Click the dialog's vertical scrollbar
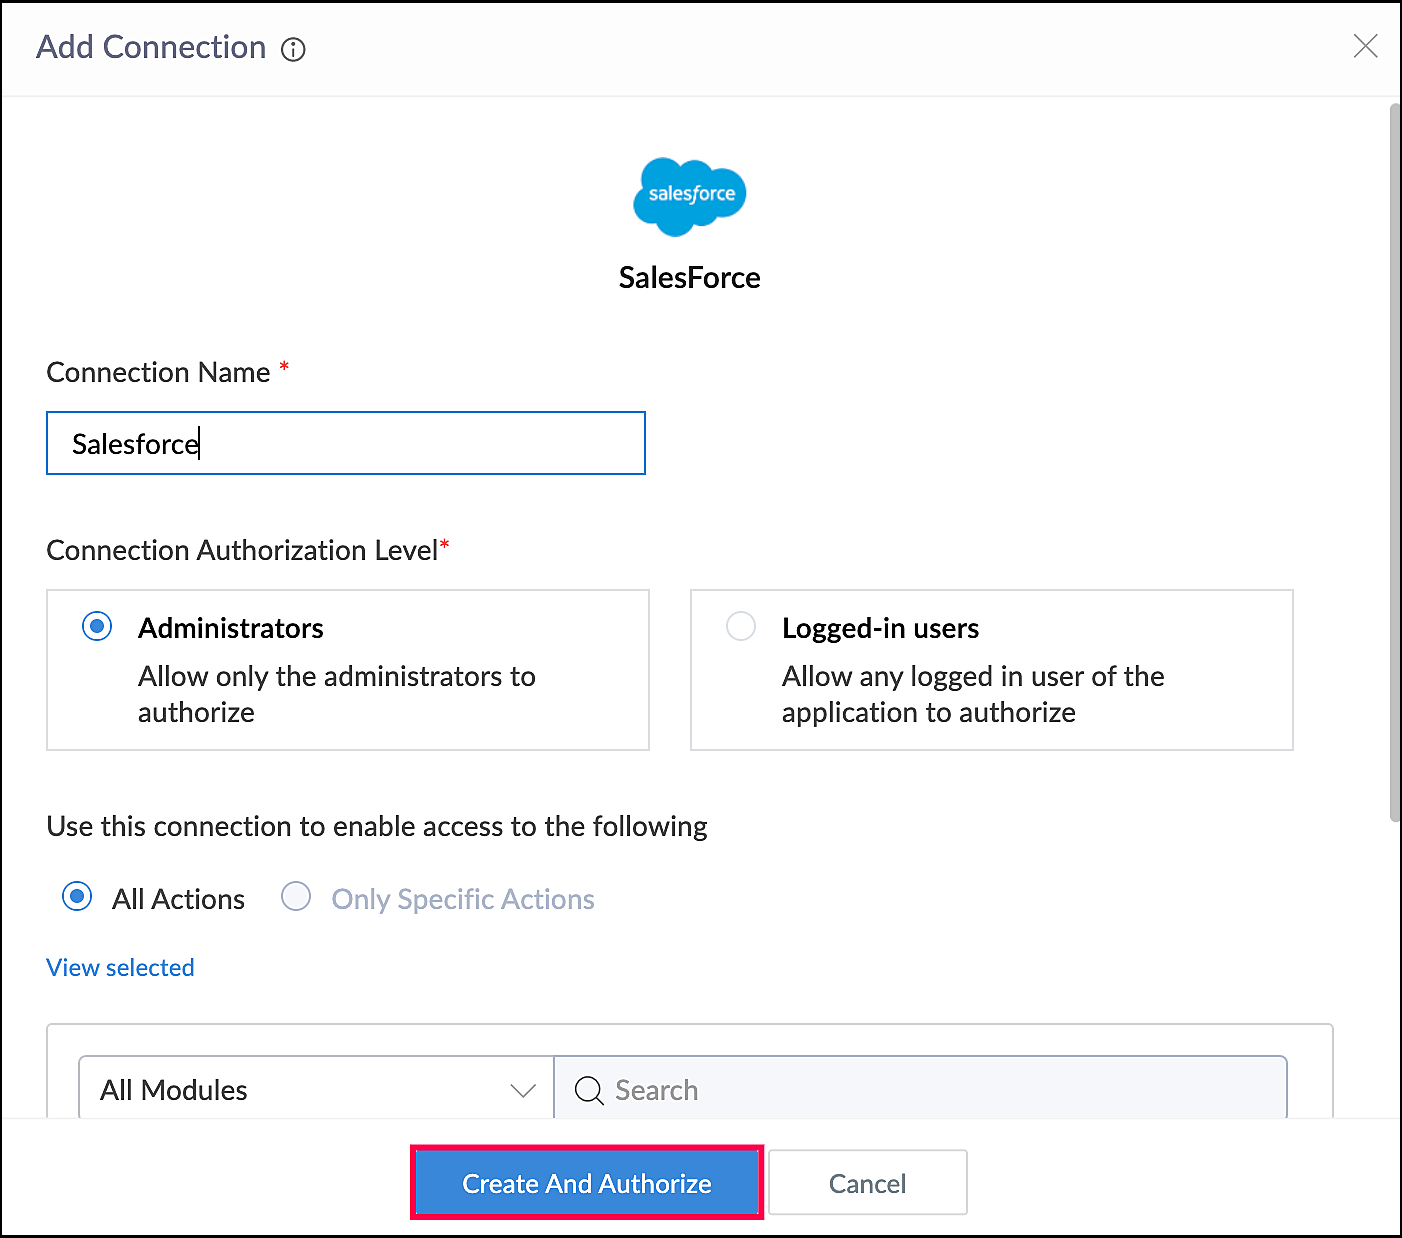 pyautogui.click(x=1394, y=460)
